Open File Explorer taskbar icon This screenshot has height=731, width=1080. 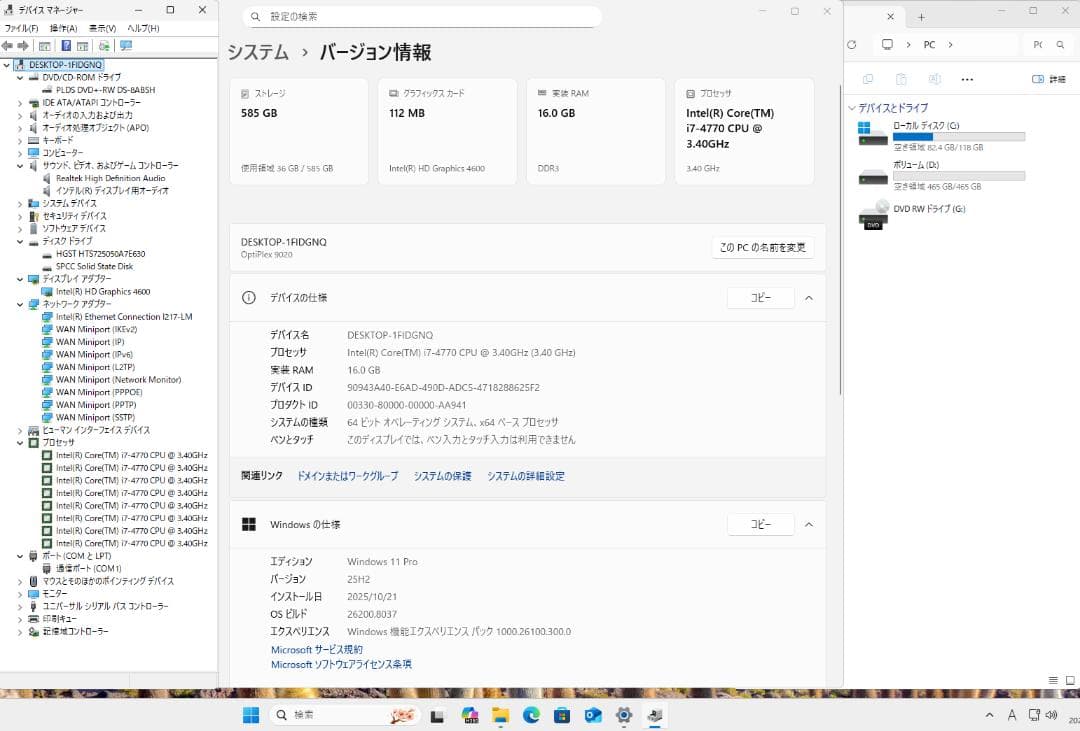pyautogui.click(x=500, y=716)
